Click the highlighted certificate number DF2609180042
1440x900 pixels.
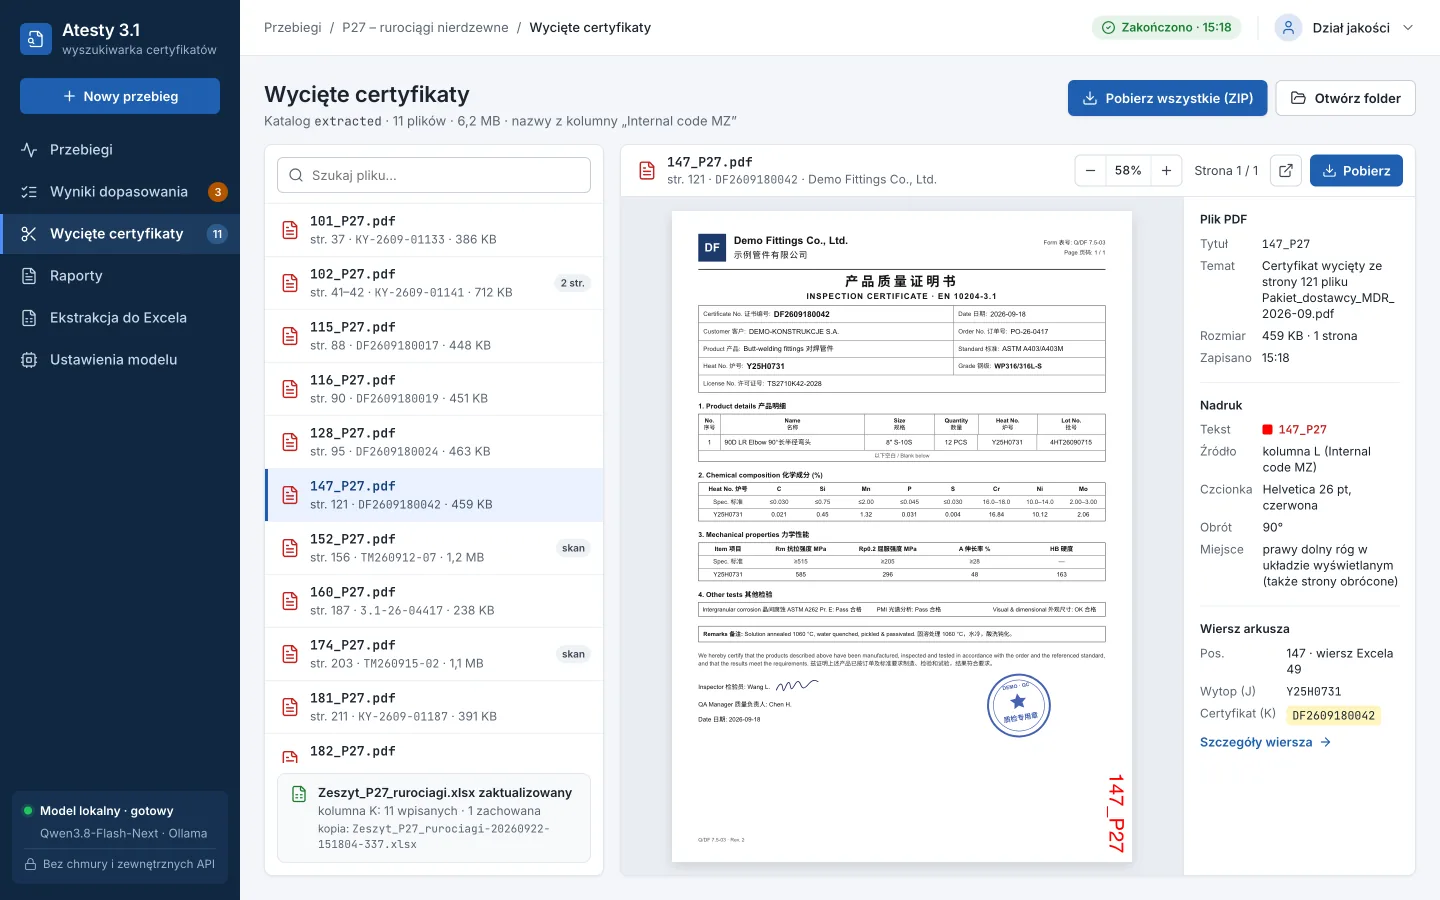[1333, 715]
